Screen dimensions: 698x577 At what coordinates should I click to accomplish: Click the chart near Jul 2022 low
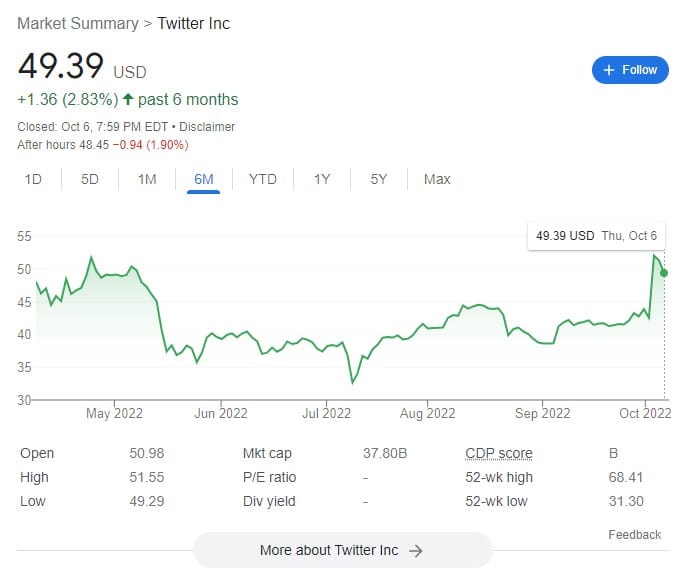click(353, 382)
